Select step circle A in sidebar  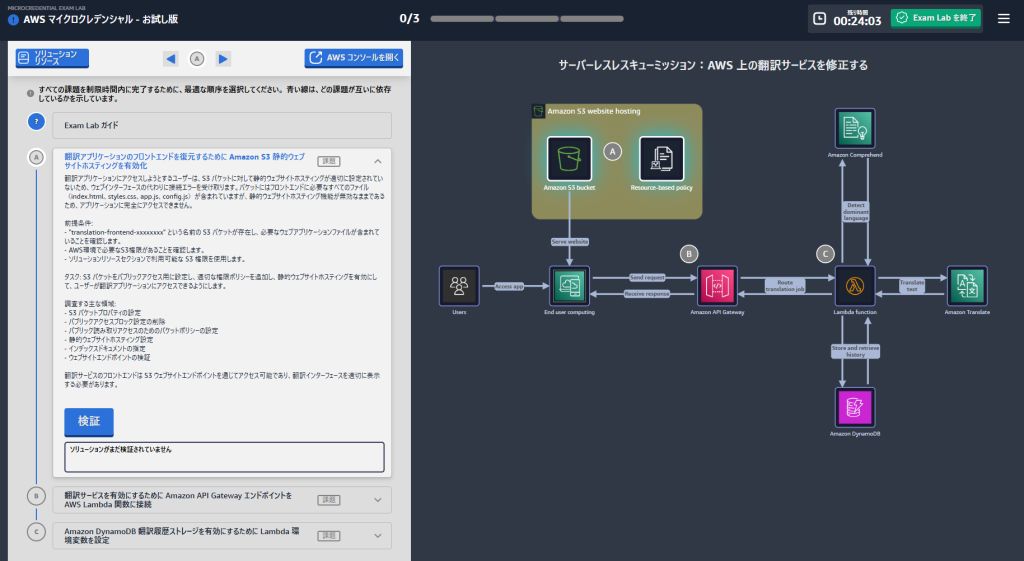tap(36, 157)
